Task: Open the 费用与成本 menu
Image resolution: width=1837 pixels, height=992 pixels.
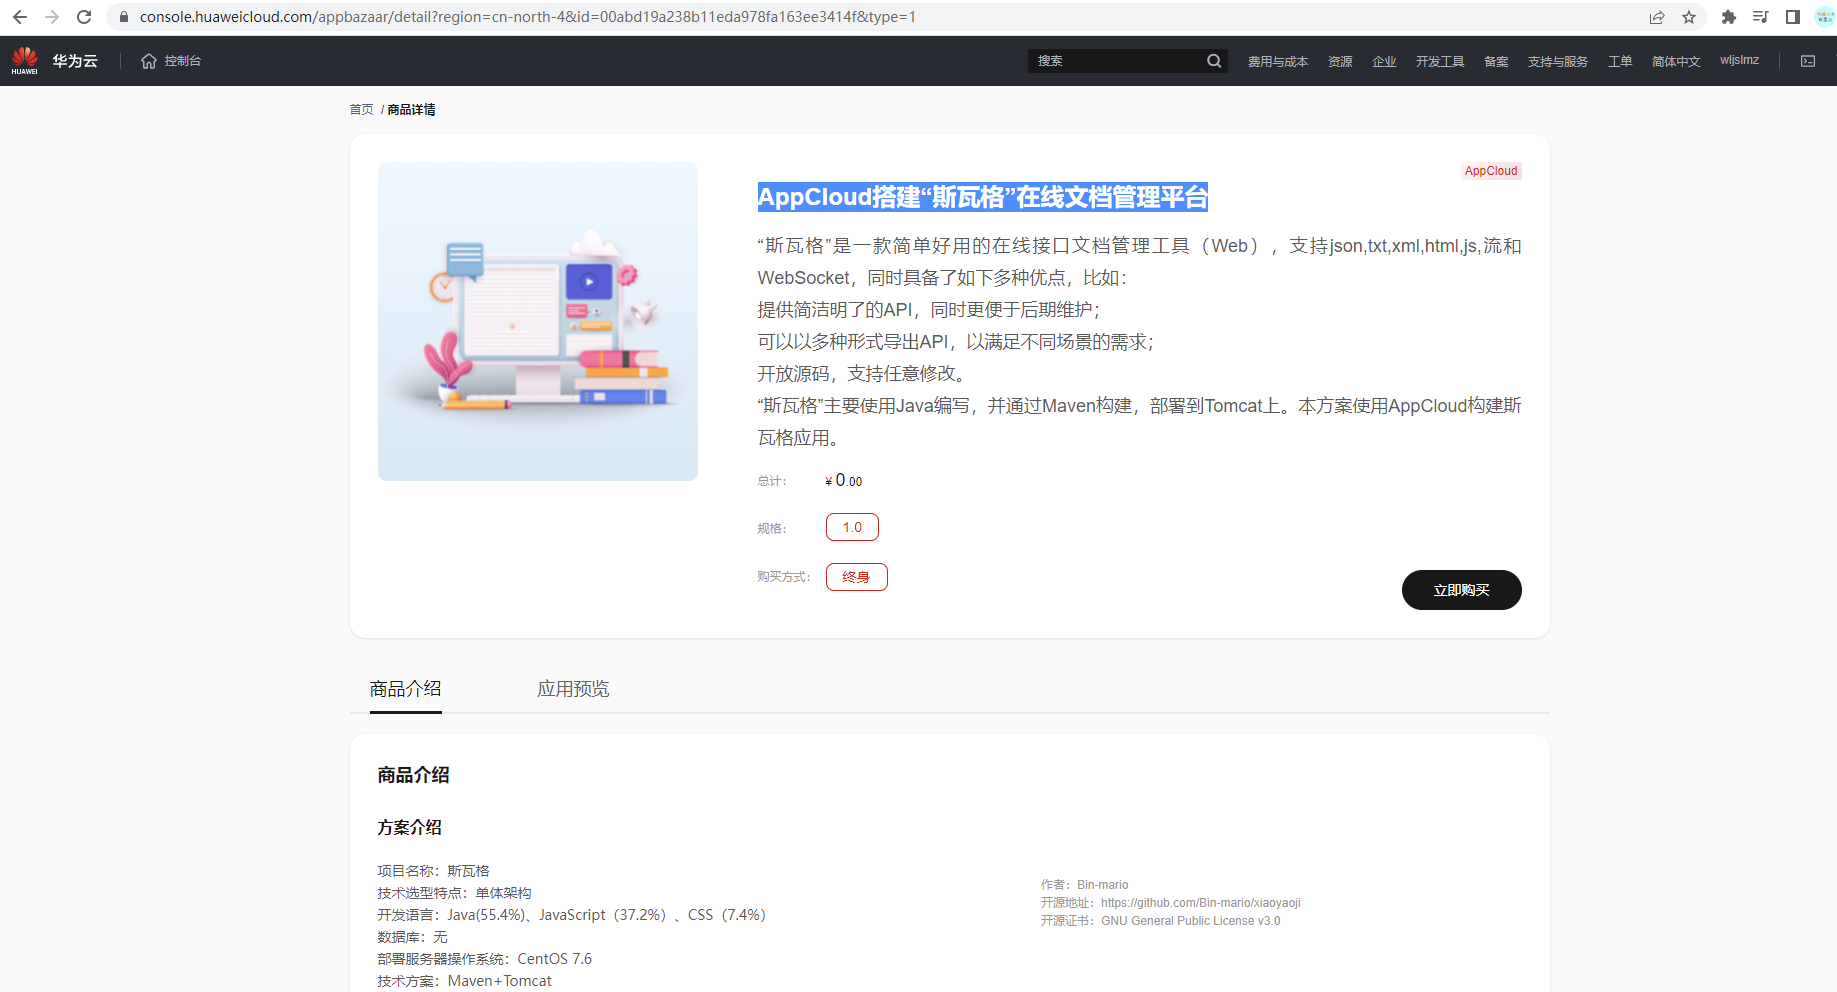Action: tap(1278, 61)
